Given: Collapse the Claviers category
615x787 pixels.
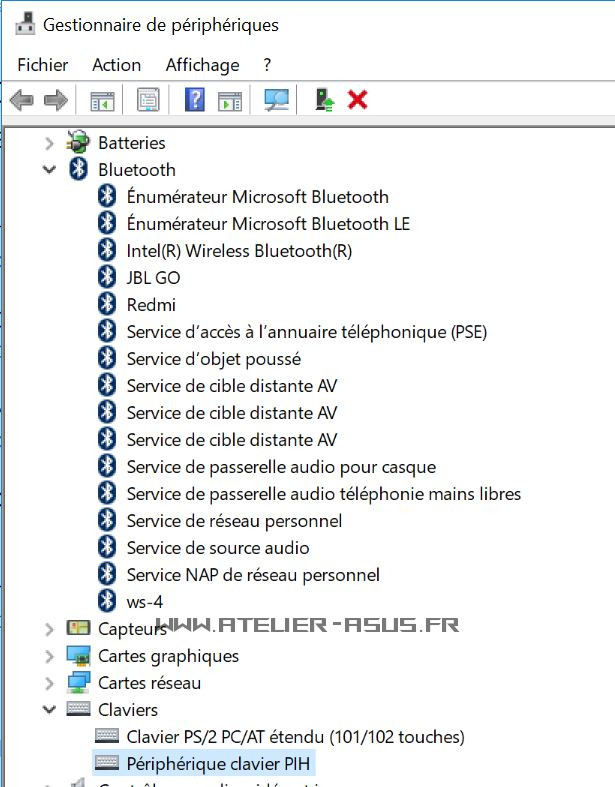Looking at the screenshot, I should click(x=49, y=710).
